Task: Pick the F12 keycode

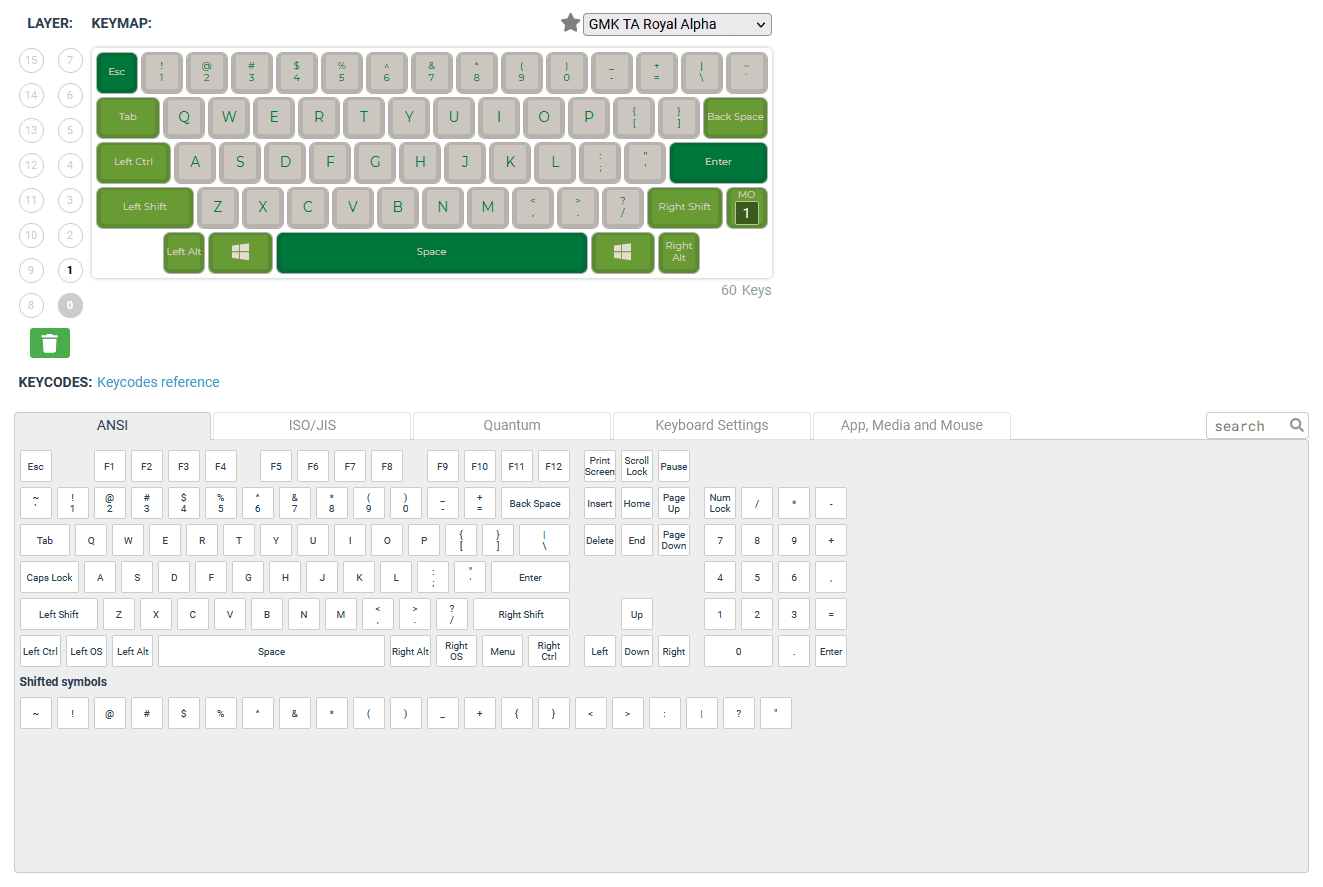Action: coord(554,466)
